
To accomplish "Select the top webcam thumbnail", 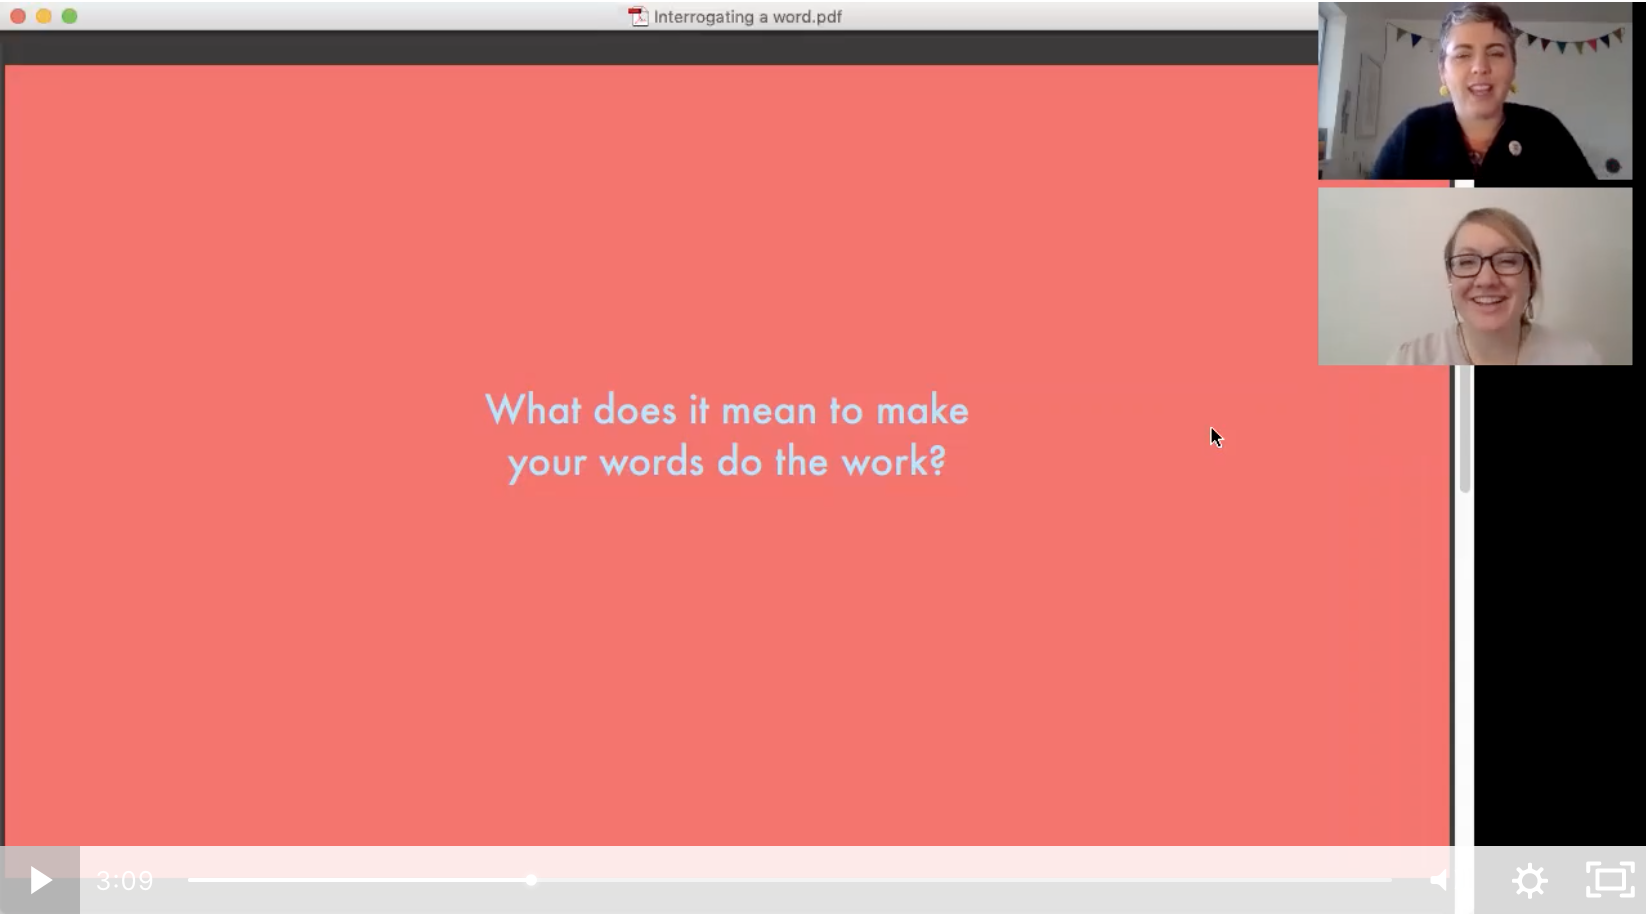I will 1475,91.
